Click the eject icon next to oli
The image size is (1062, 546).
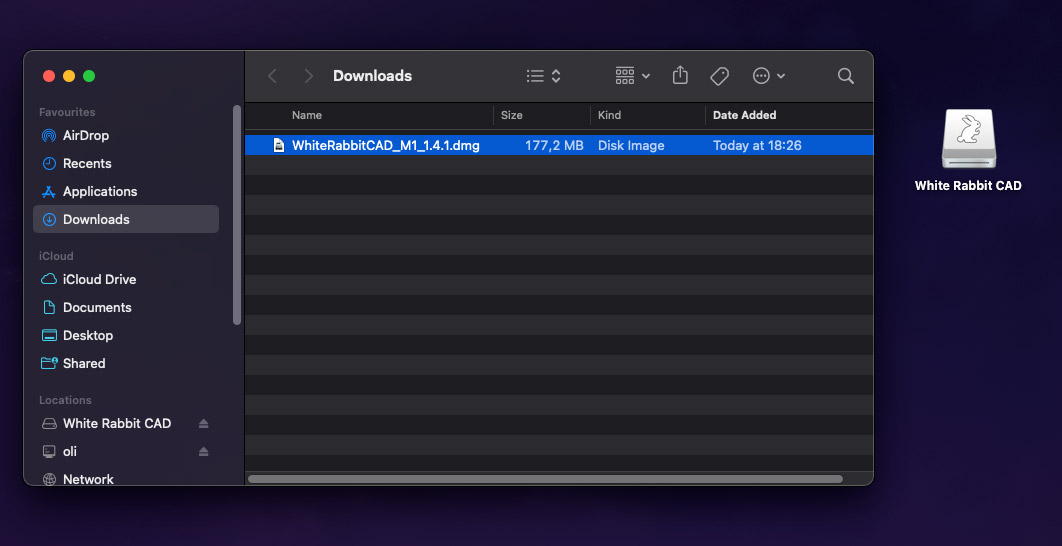204,451
